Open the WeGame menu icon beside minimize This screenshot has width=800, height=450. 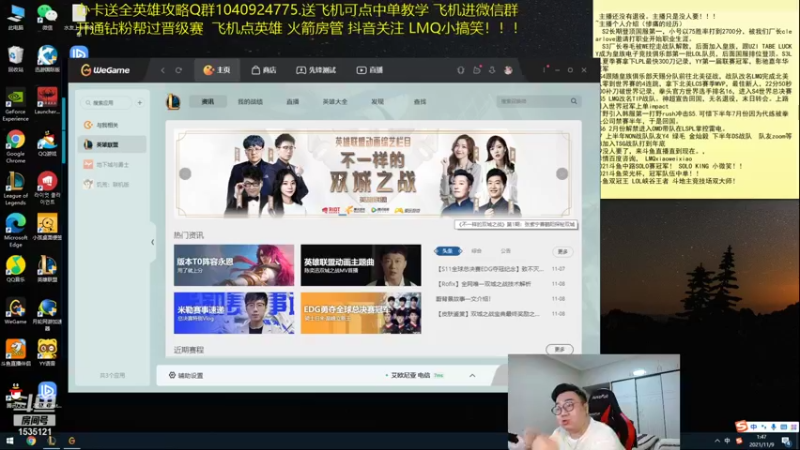click(x=544, y=69)
